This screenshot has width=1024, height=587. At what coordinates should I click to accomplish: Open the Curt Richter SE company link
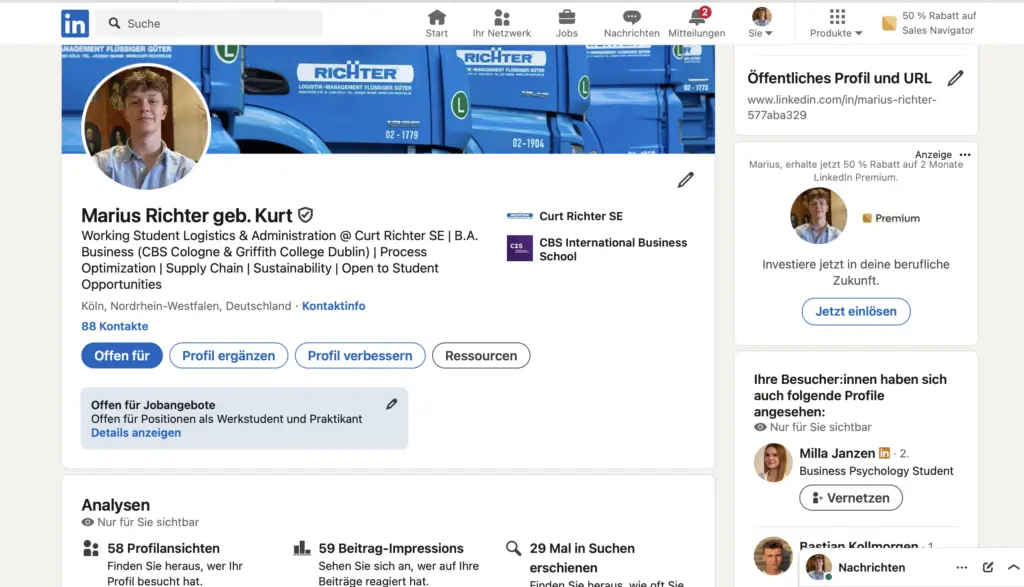(x=581, y=216)
